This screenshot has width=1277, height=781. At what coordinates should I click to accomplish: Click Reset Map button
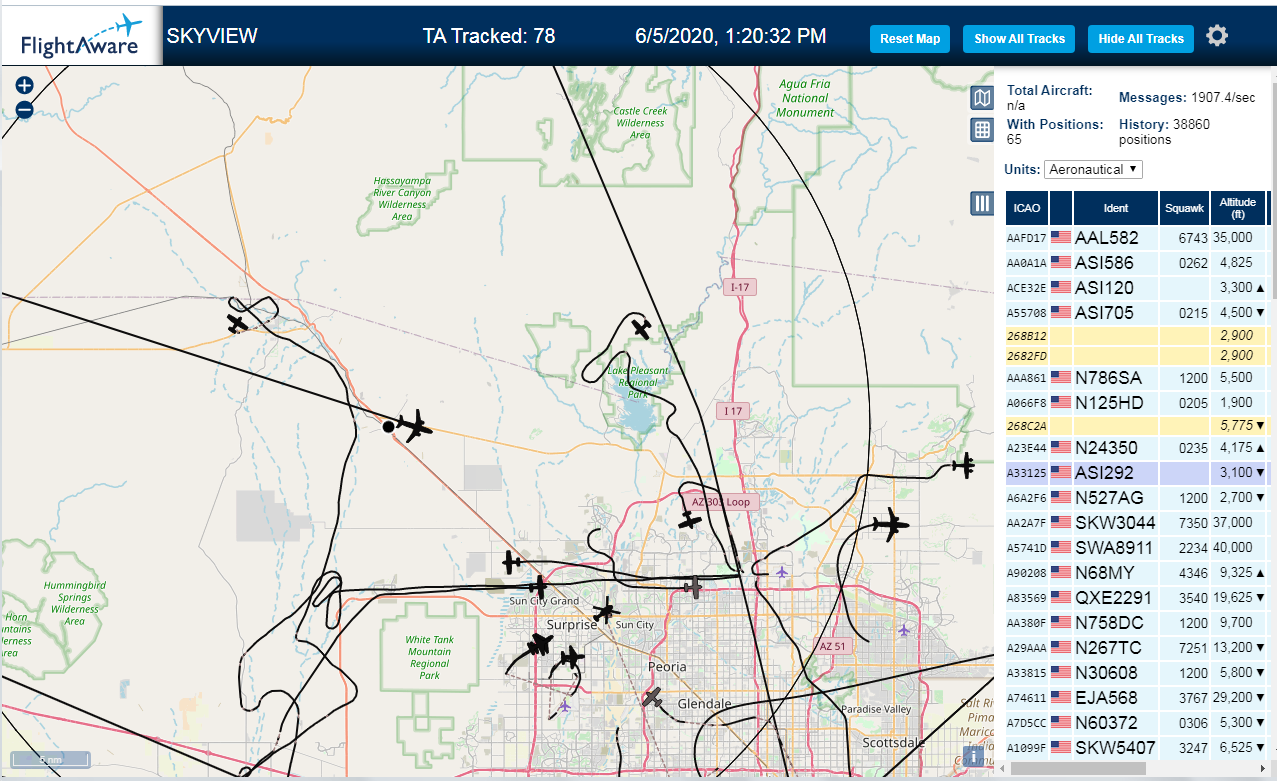pos(910,39)
